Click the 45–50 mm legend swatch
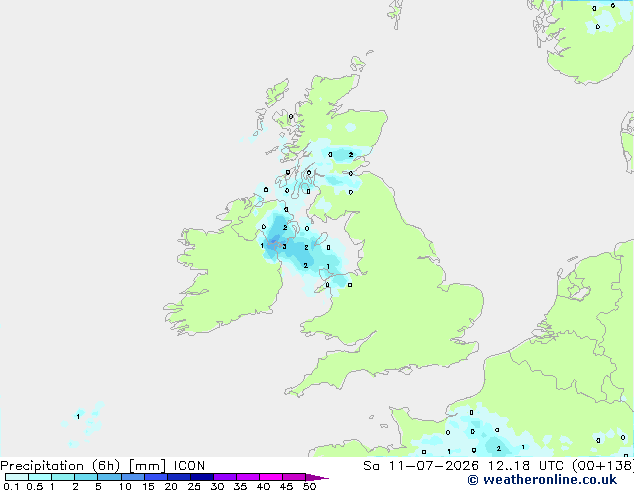 [x=294, y=477]
